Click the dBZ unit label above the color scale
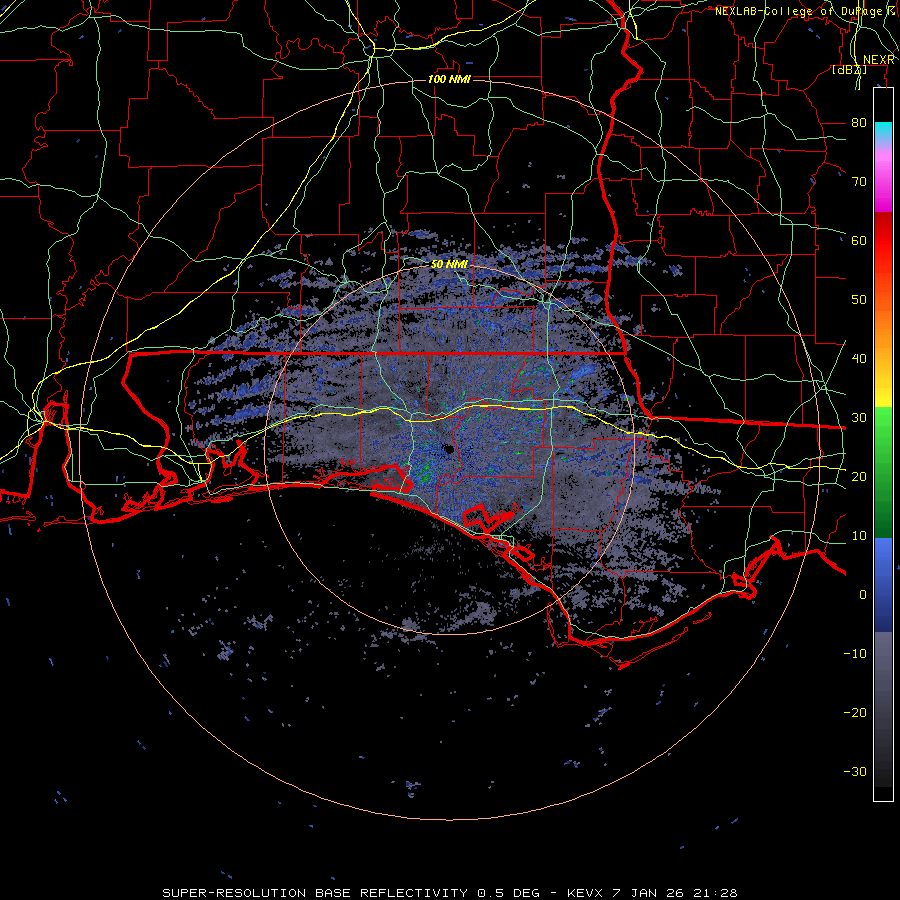Viewport: 900px width, 900px height. pos(849,70)
